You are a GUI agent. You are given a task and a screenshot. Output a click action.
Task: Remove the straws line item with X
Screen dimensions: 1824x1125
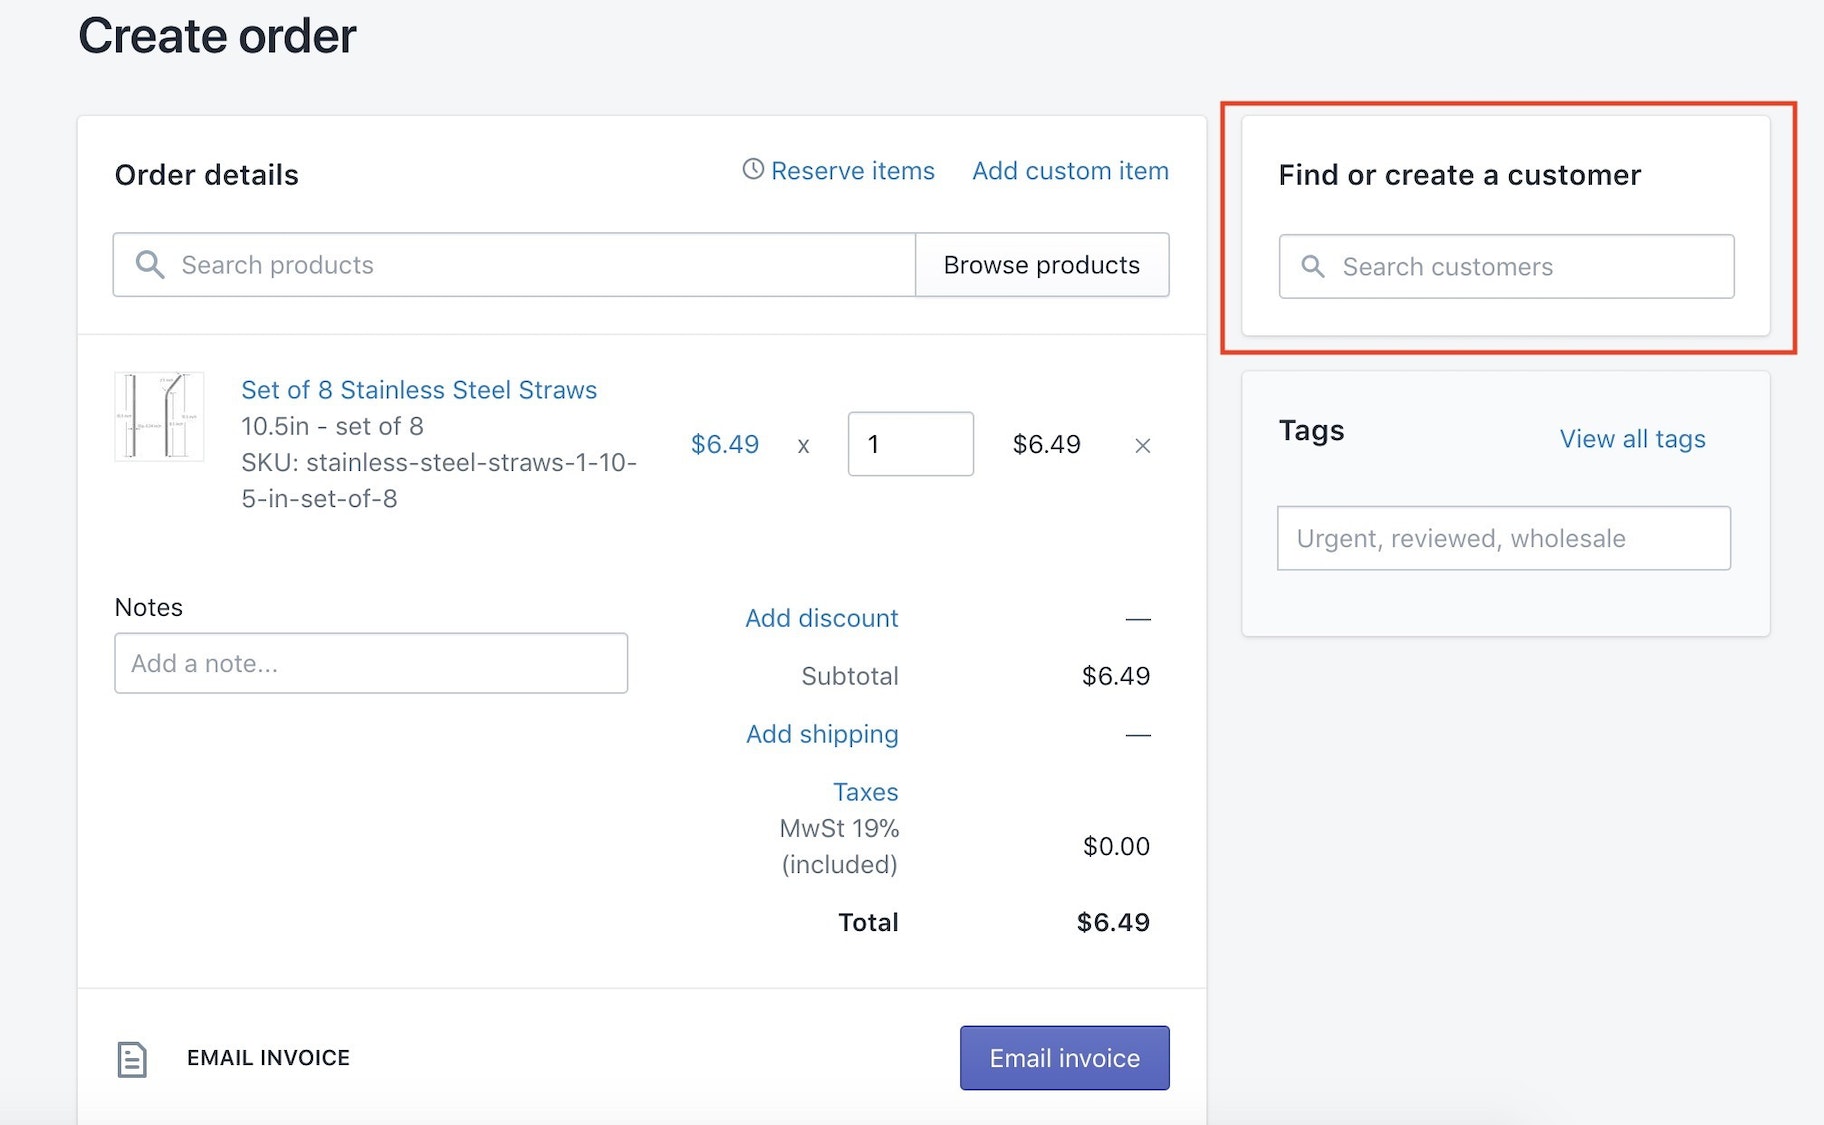(x=1142, y=446)
